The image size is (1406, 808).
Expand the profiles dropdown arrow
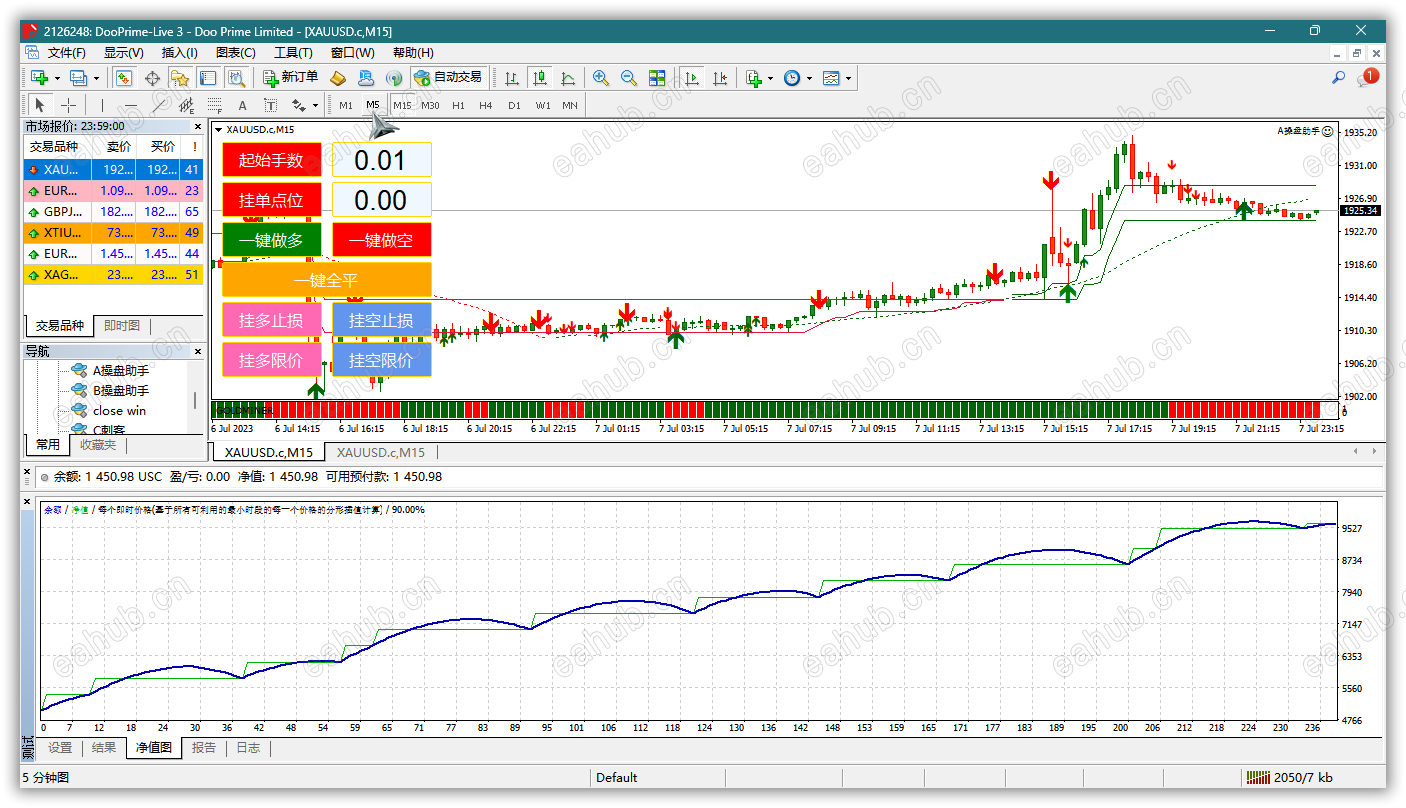96,77
